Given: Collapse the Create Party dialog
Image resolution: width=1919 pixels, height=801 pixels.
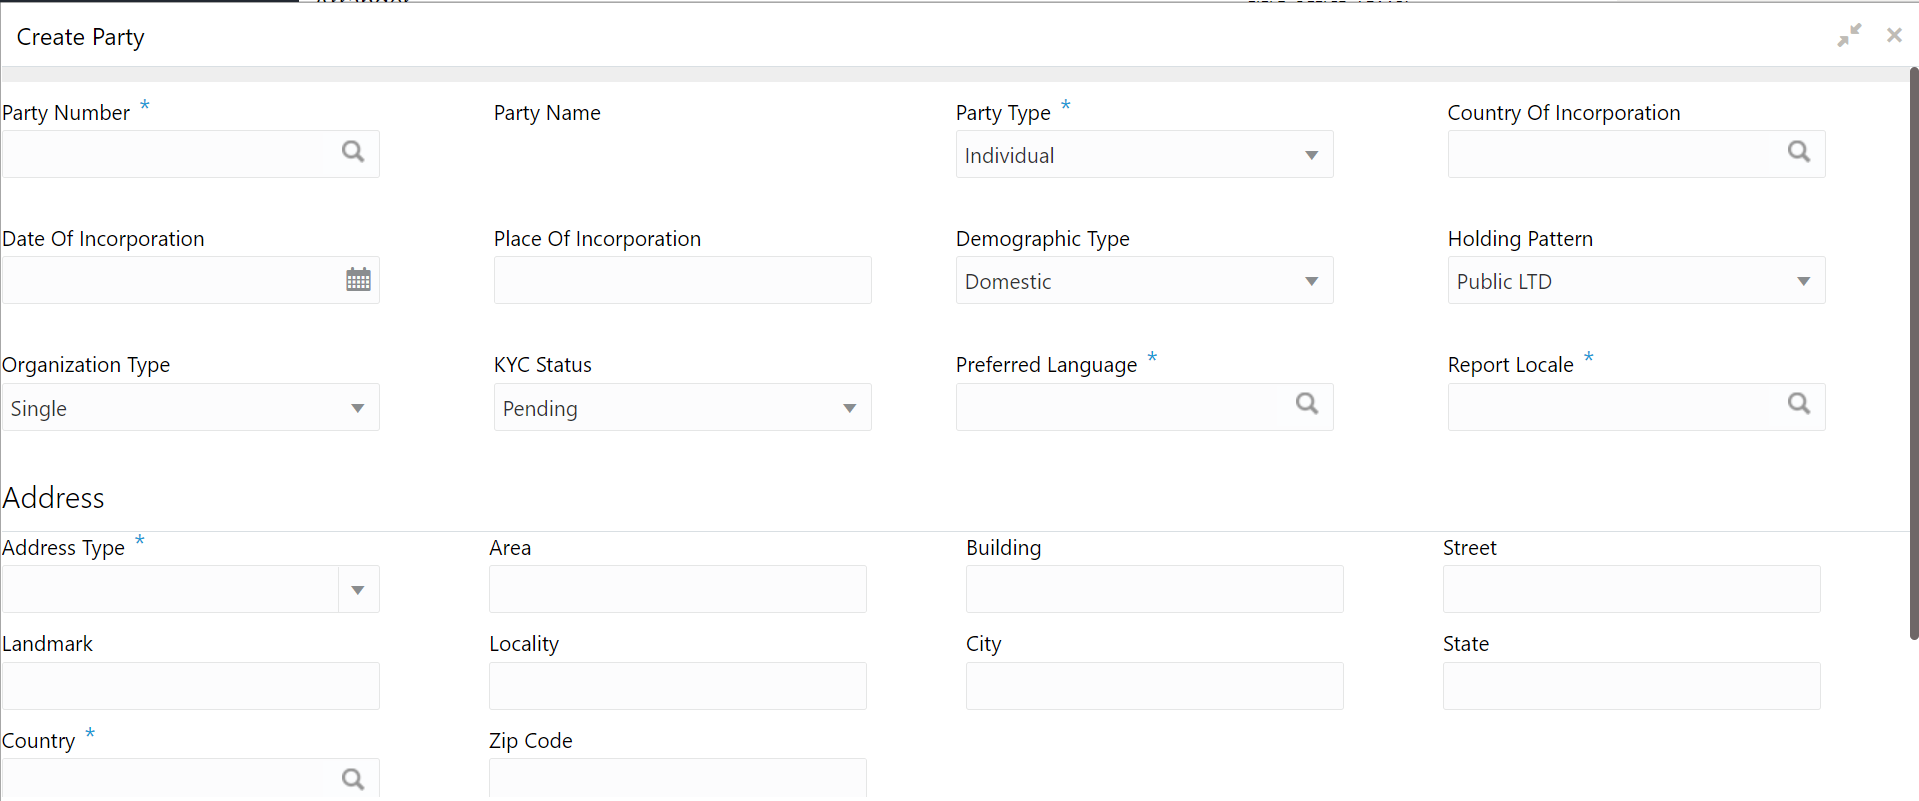Looking at the screenshot, I should pos(1850,35).
